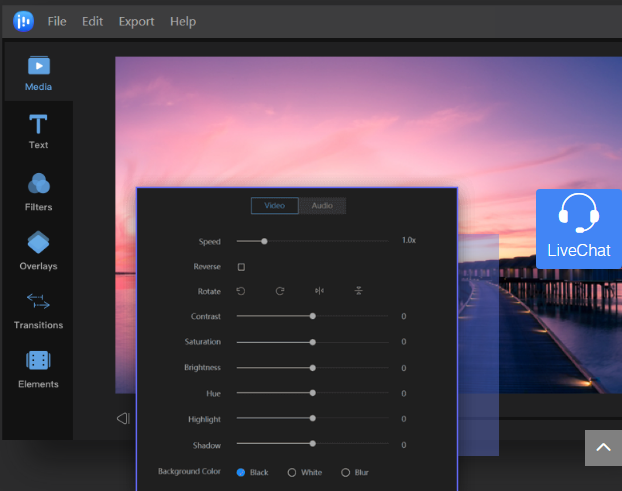This screenshot has height=491, width=622.
Task: Click the Contrast slider handle
Action: coord(313,316)
